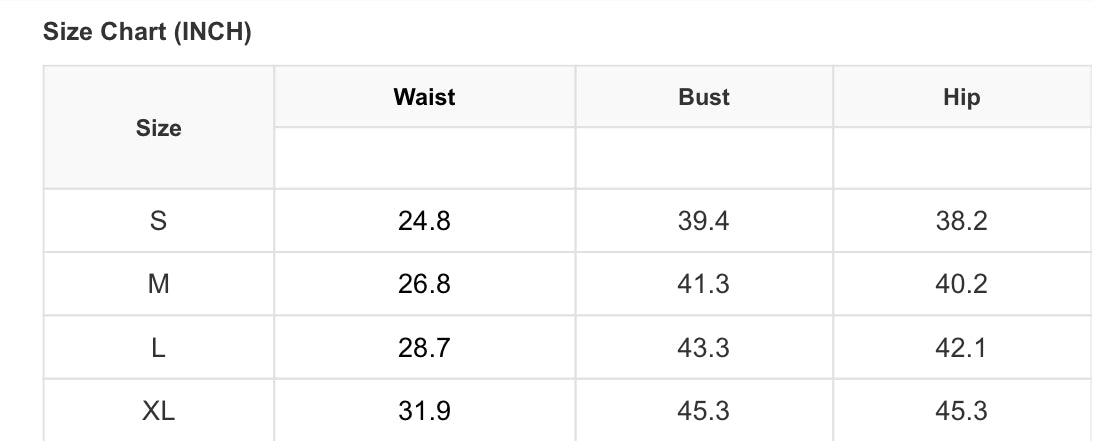
Task: Click the 43.3 bust measurement
Action: 704,347
